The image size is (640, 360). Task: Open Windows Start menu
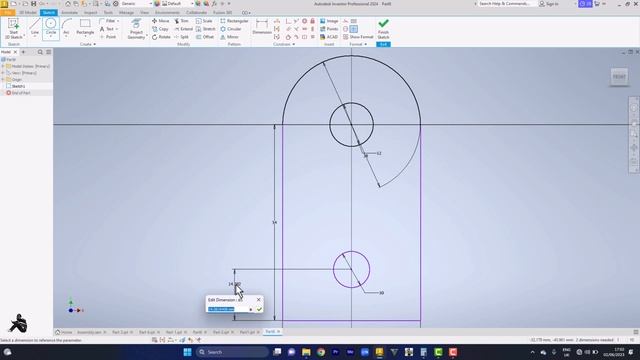point(187,352)
